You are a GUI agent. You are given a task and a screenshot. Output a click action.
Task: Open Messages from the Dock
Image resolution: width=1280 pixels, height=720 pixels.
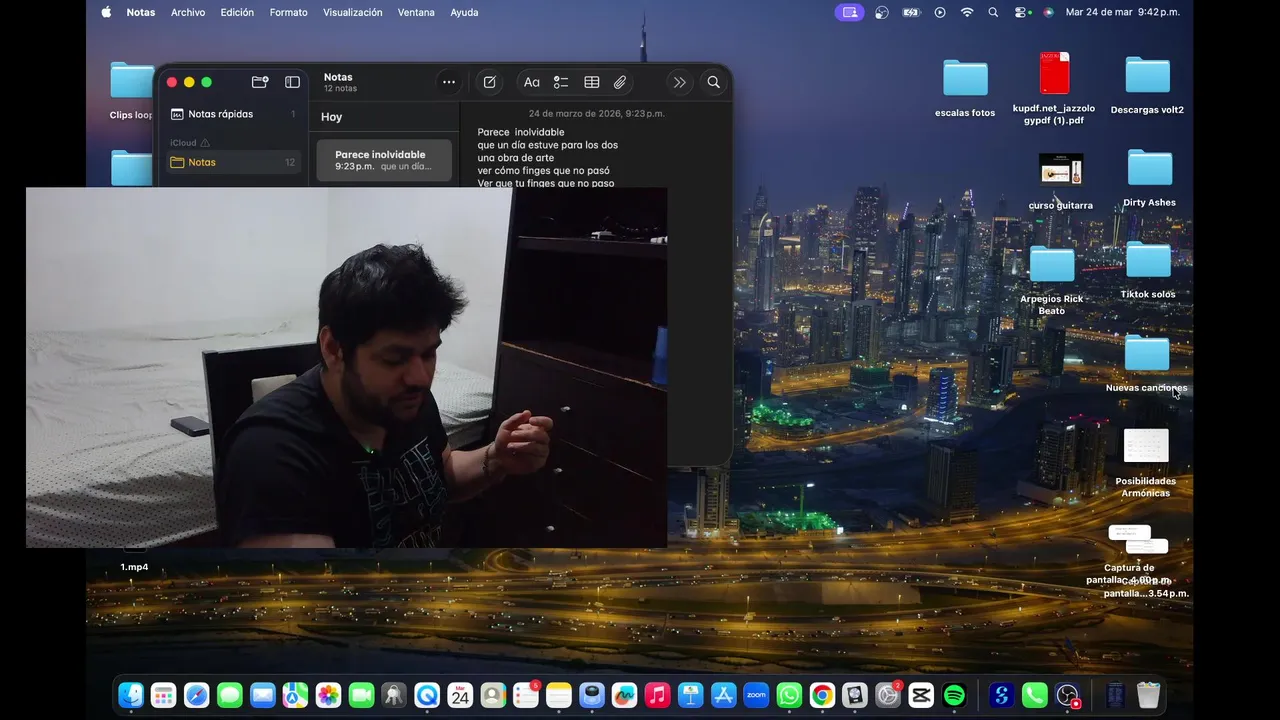tap(230, 695)
